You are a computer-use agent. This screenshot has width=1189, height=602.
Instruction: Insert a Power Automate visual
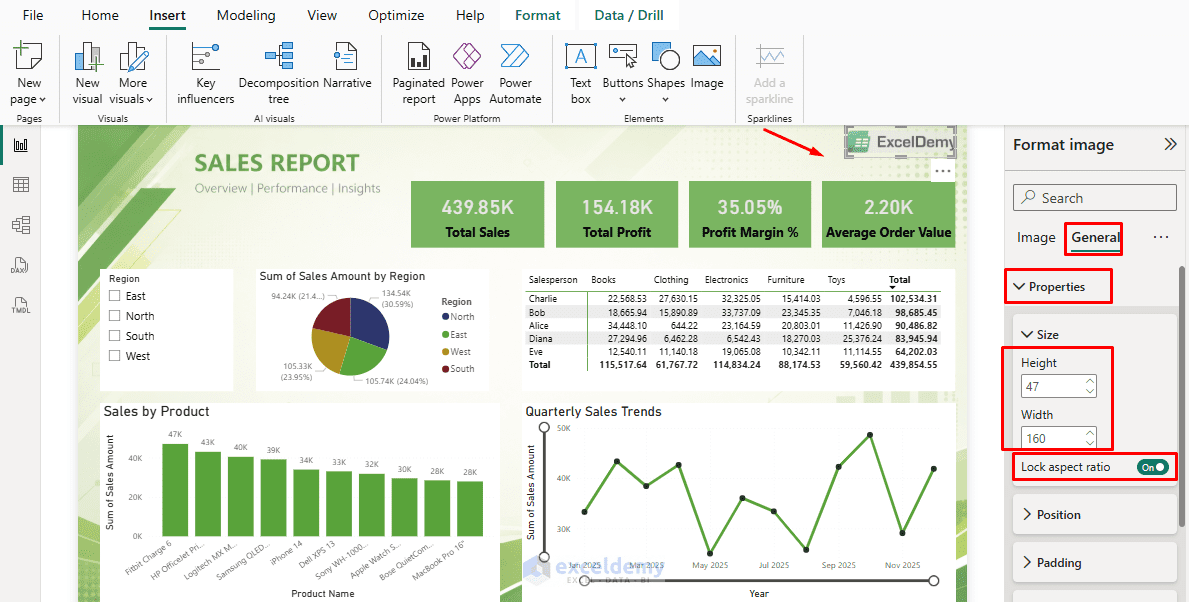pos(515,74)
